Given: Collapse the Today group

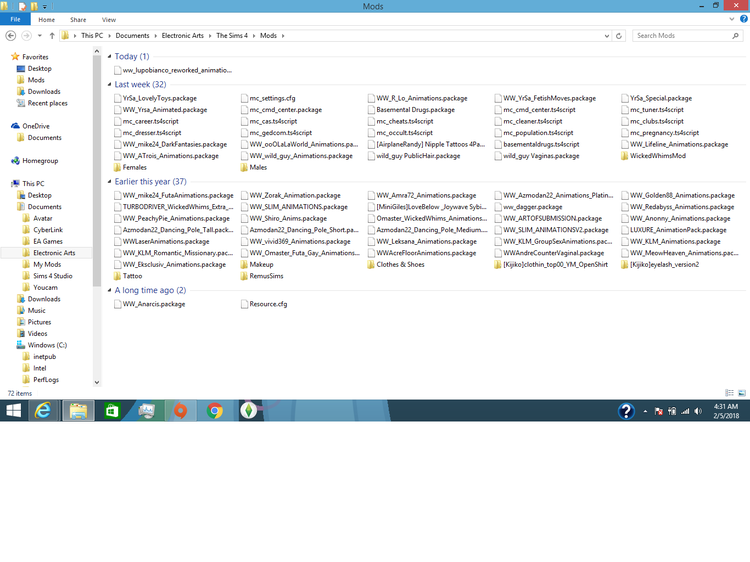Looking at the screenshot, I should (x=110, y=56).
